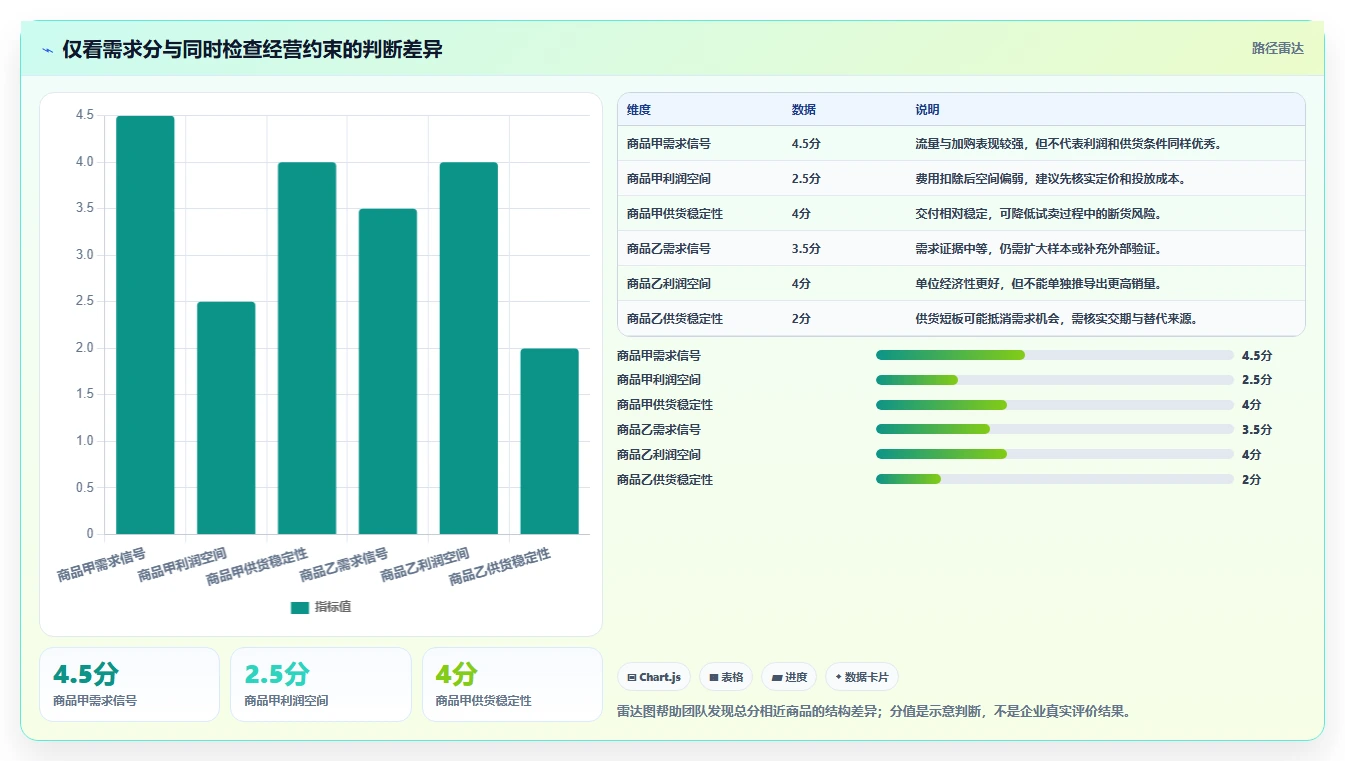Click the x-axis label 商品甲需求信号
This screenshot has height=761, width=1345.
101,565
